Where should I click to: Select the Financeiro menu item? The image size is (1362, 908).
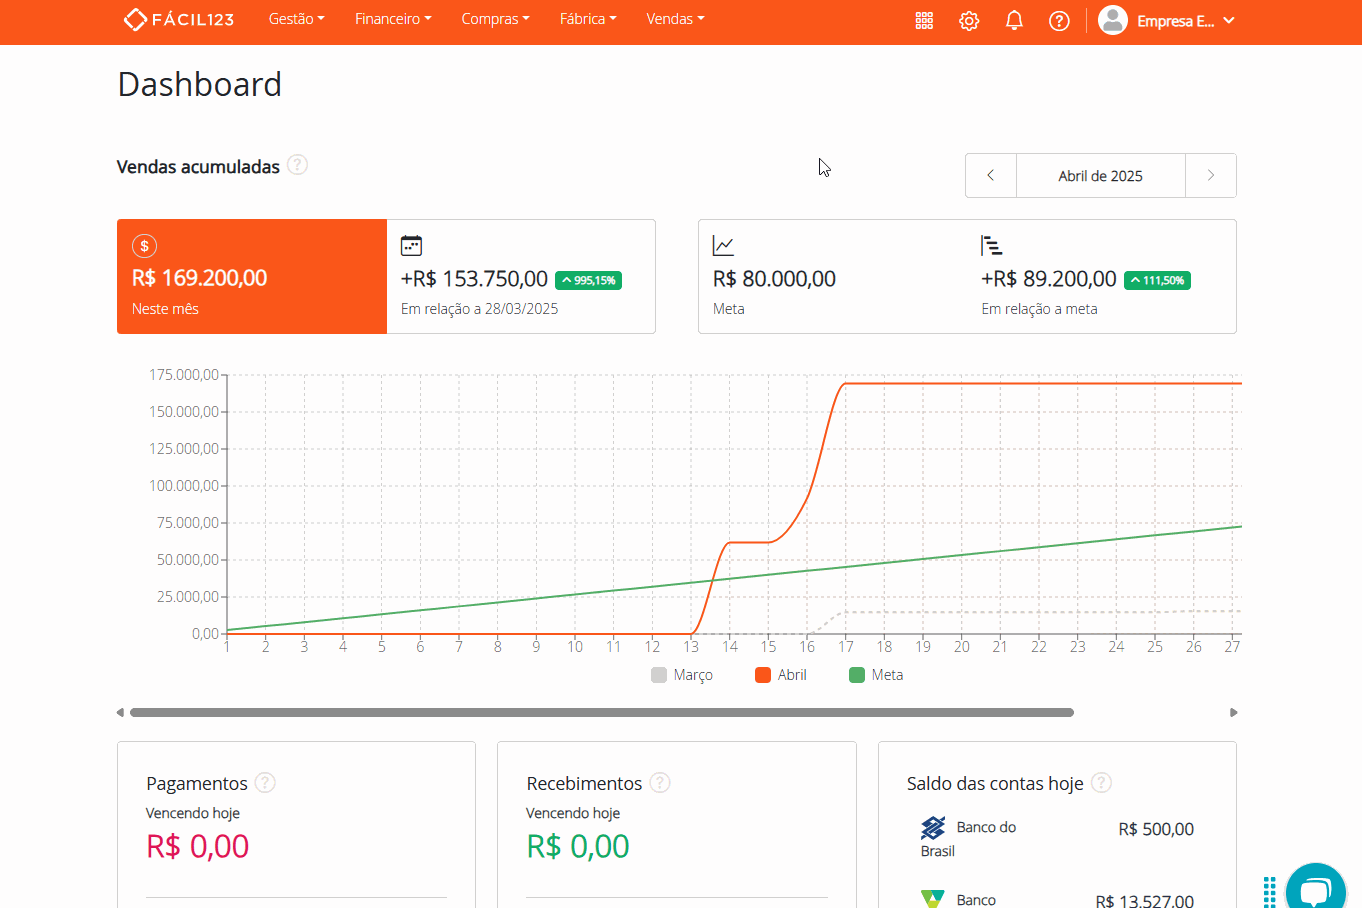click(x=393, y=18)
